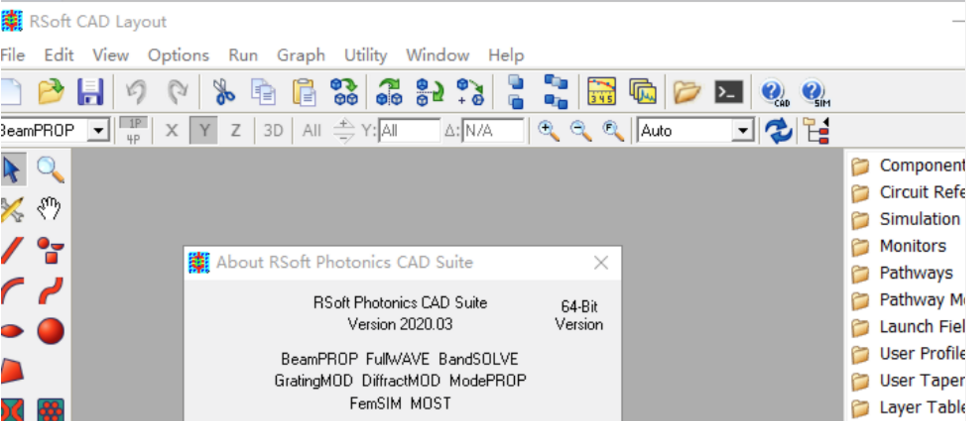Click the duplicate cubes icon

pyautogui.click(x=344, y=92)
